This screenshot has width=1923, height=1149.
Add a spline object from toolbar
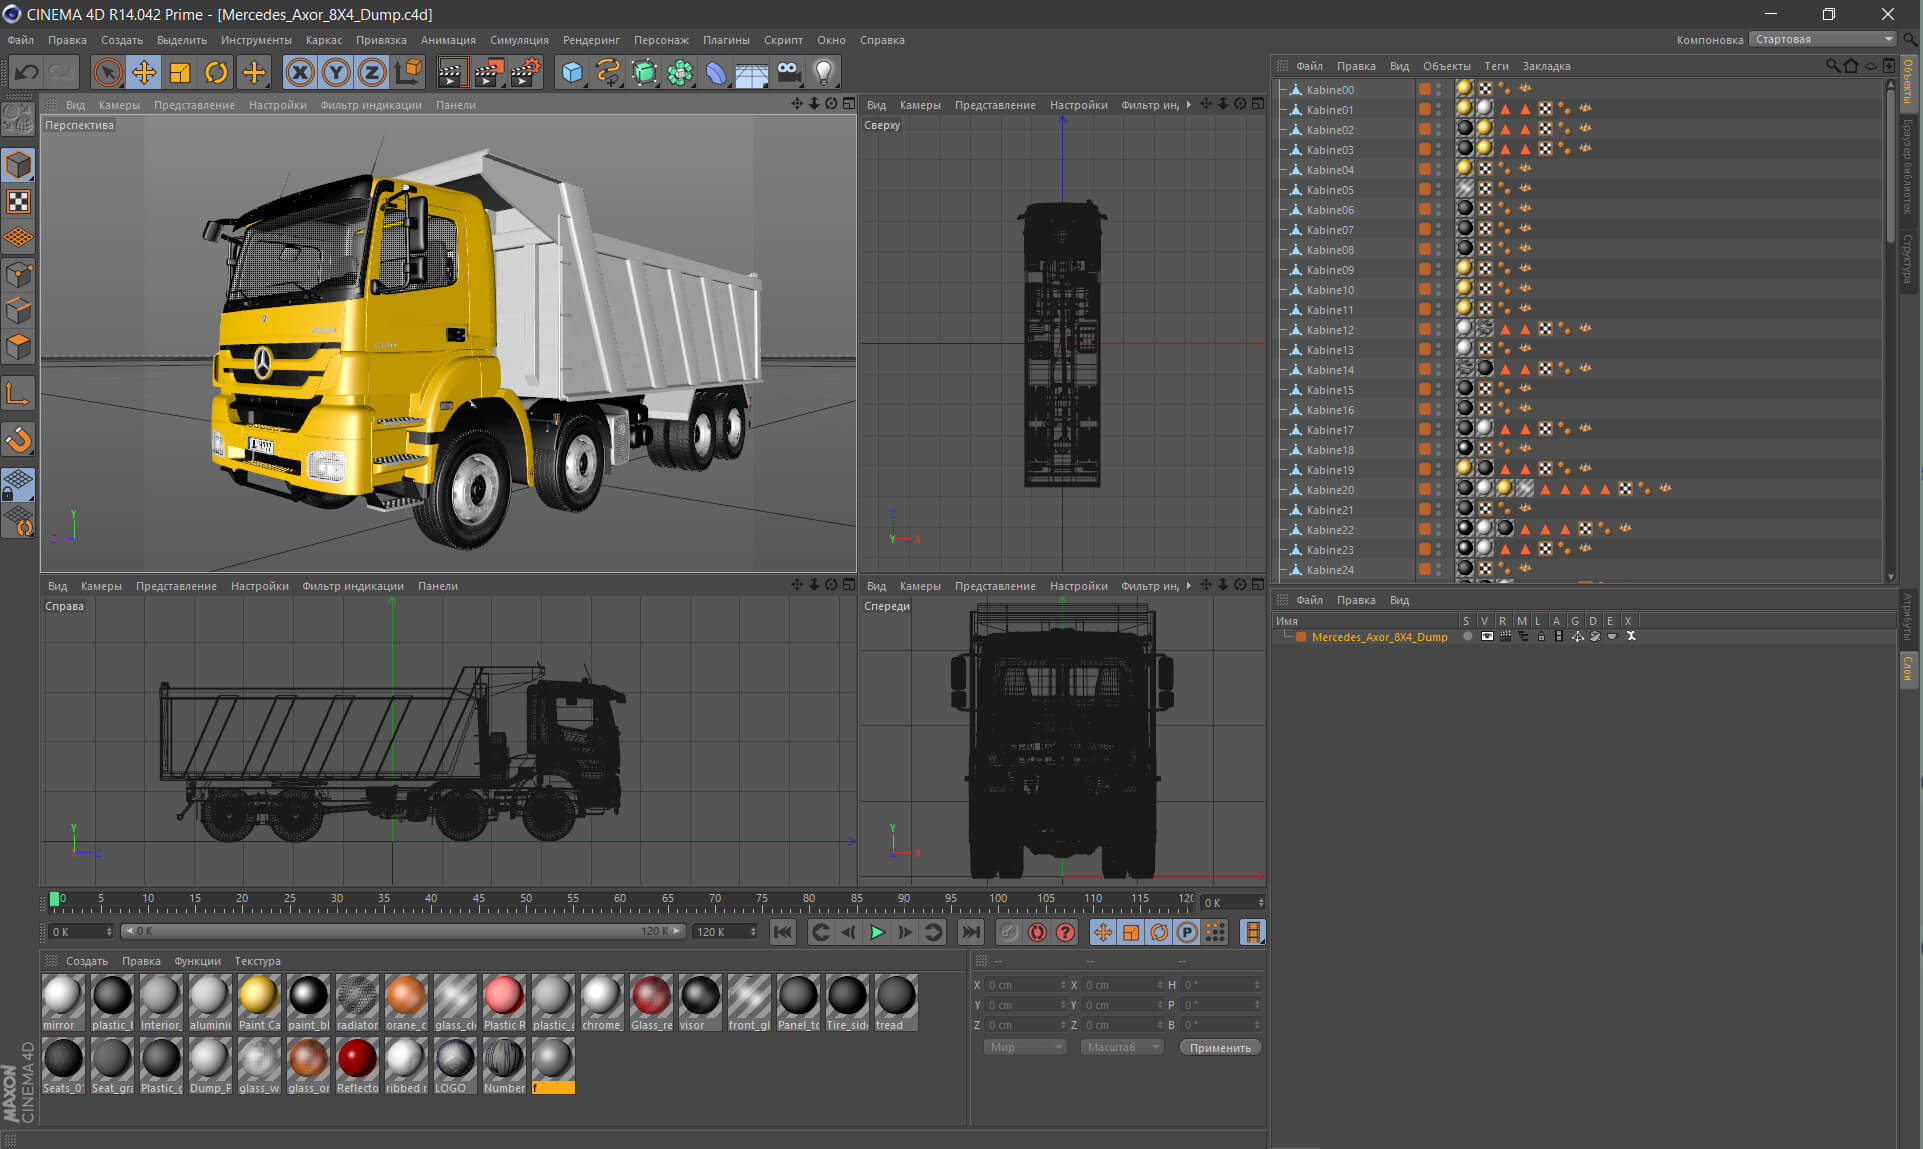click(608, 72)
